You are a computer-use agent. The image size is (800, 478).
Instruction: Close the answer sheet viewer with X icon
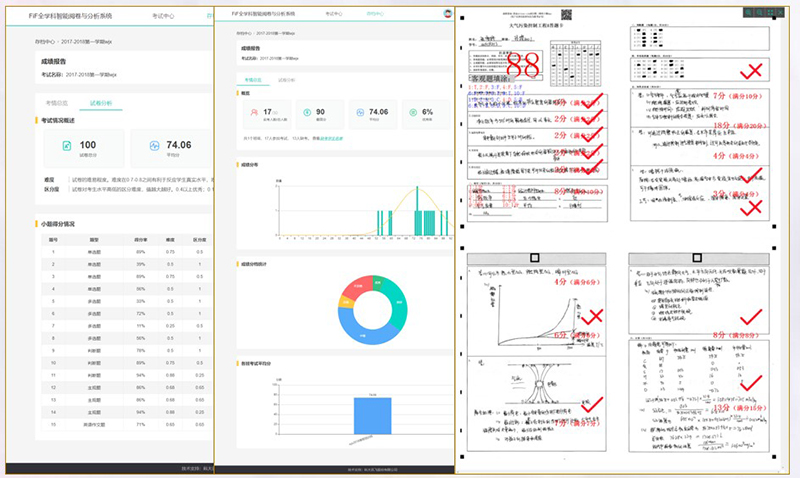[x=781, y=12]
